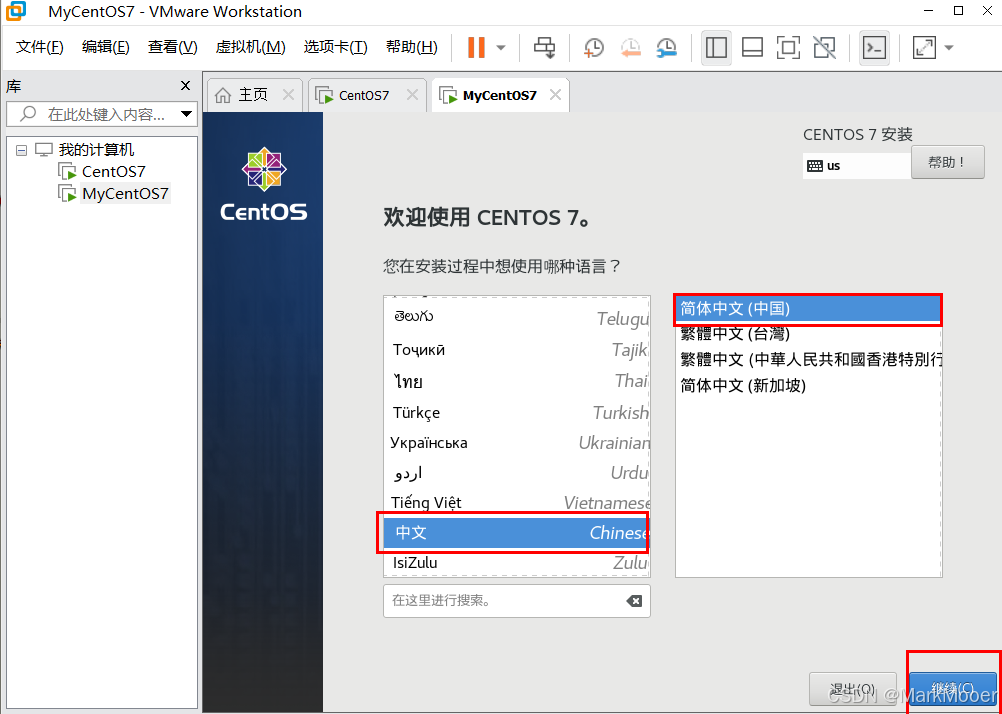
Task: Open the 帮助(H) menu
Action: coord(412,47)
